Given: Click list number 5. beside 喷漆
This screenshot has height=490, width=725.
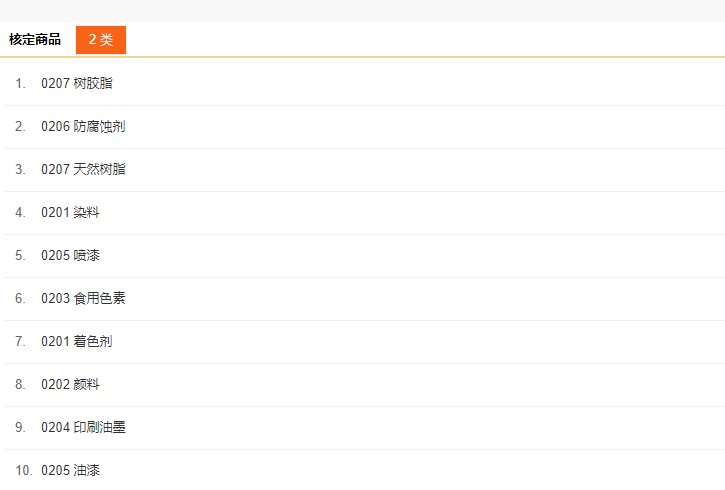Looking at the screenshot, I should tap(20, 255).
